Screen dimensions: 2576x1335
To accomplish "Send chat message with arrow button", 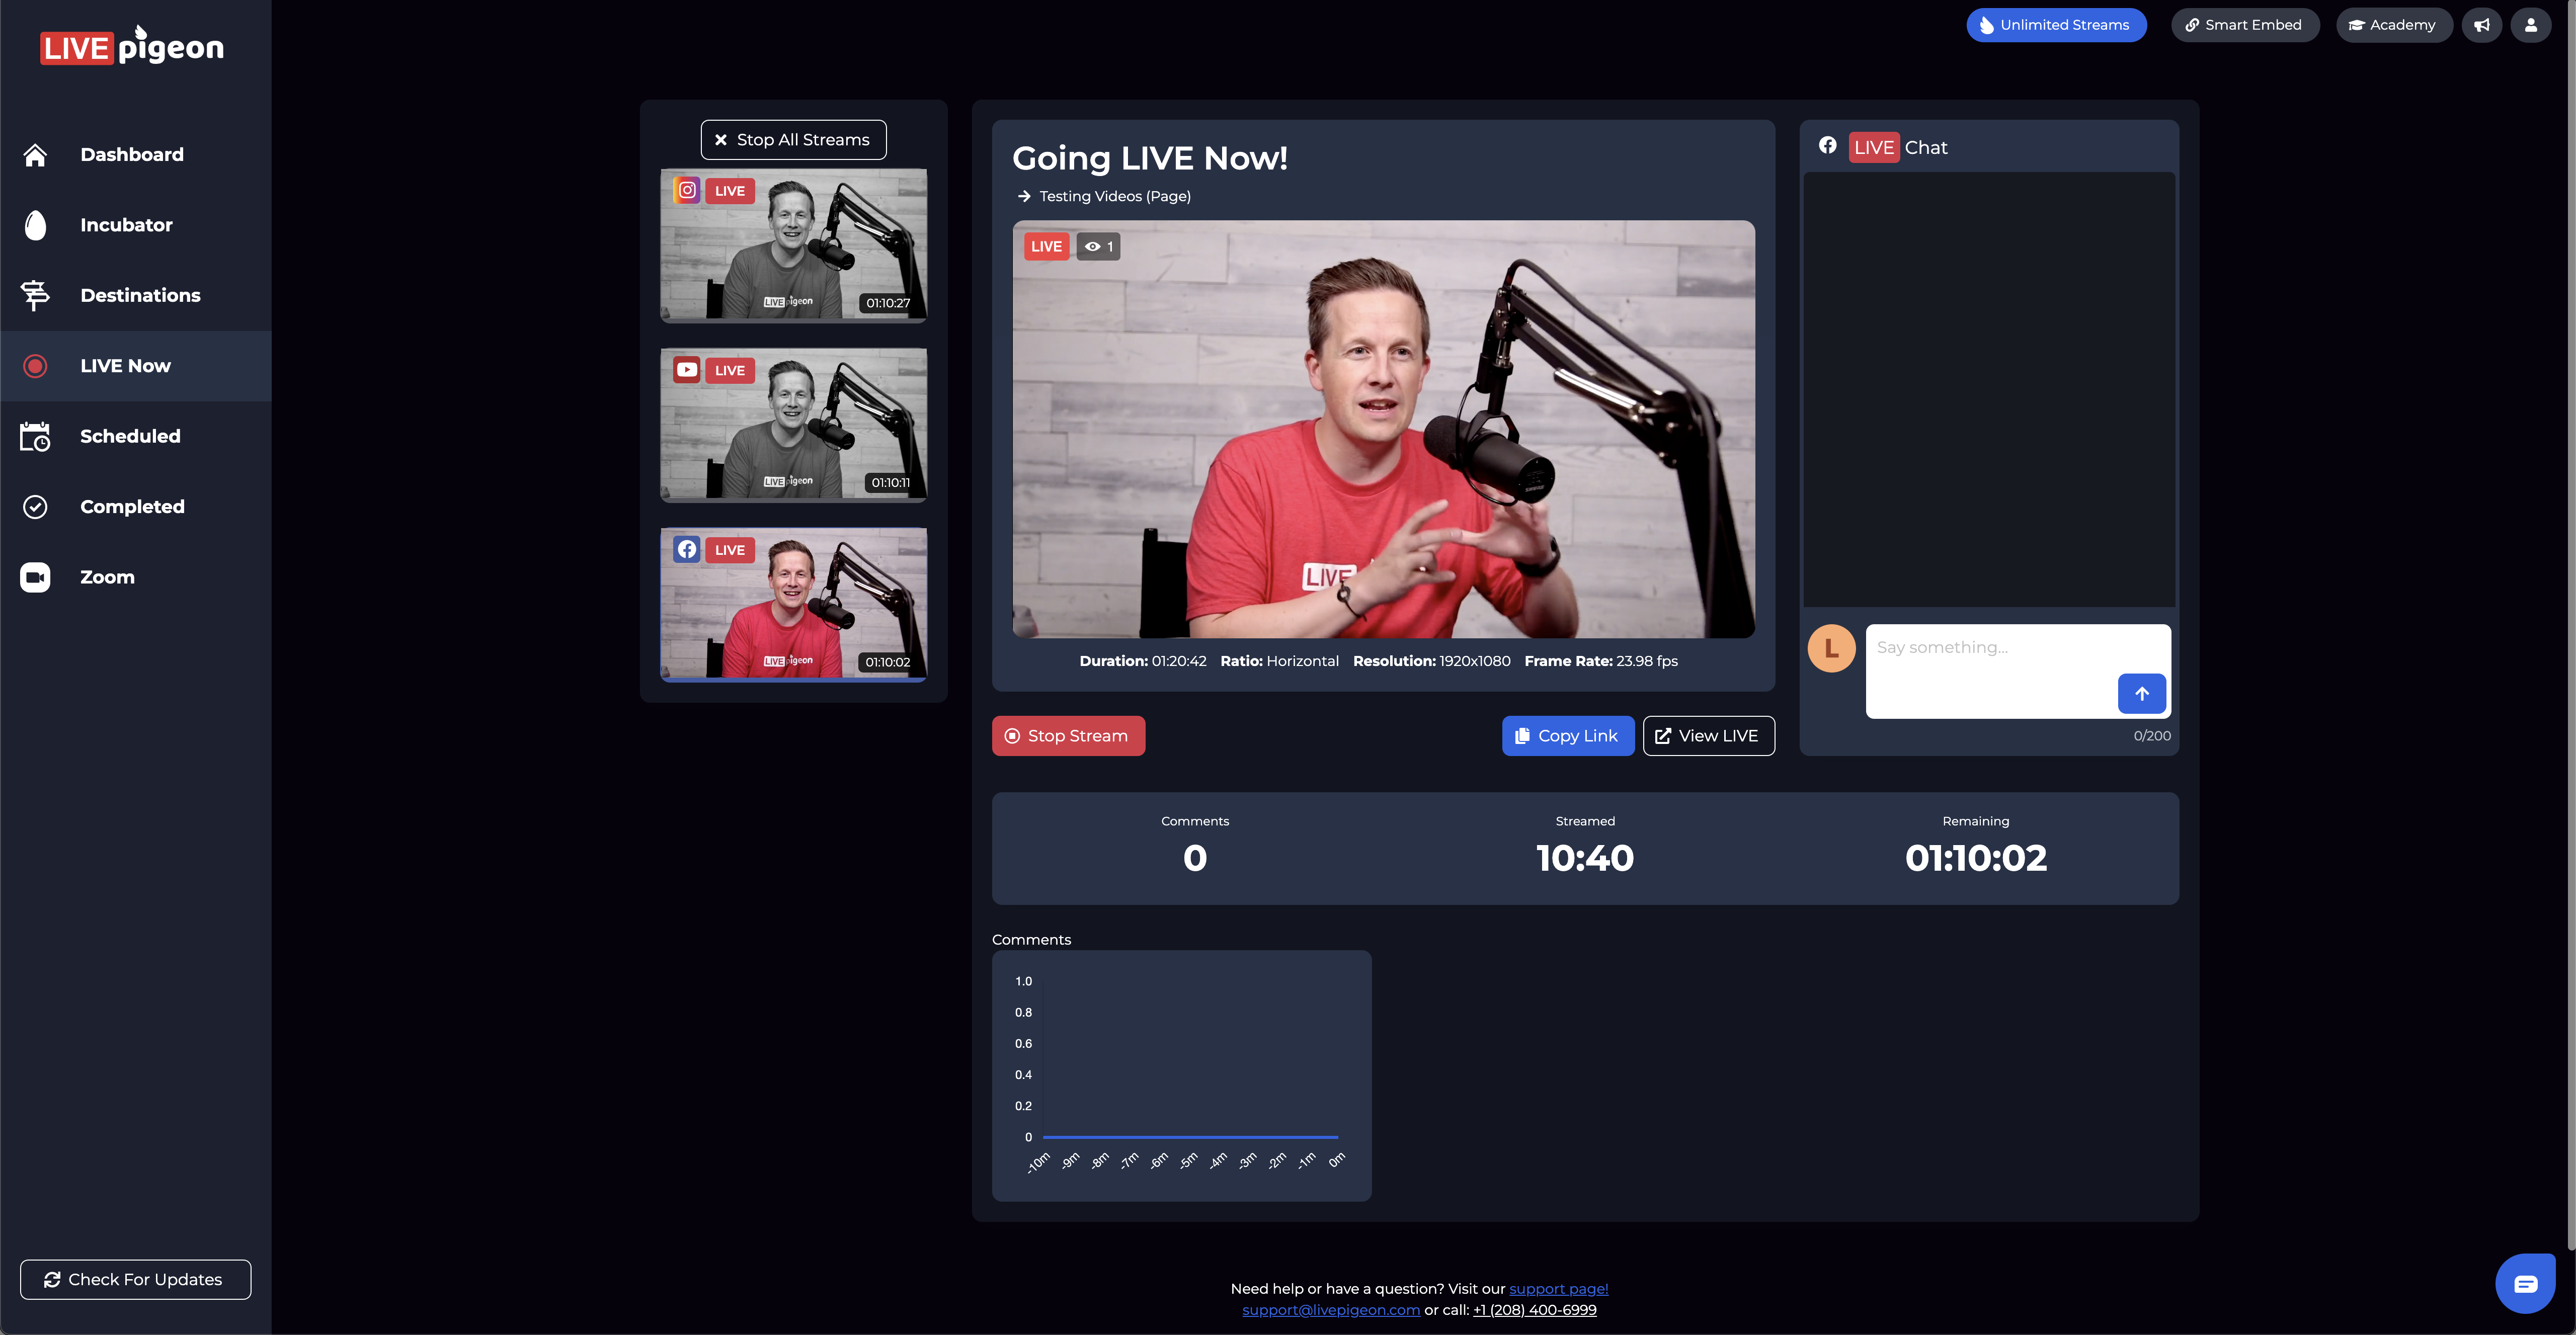I will [x=2141, y=693].
